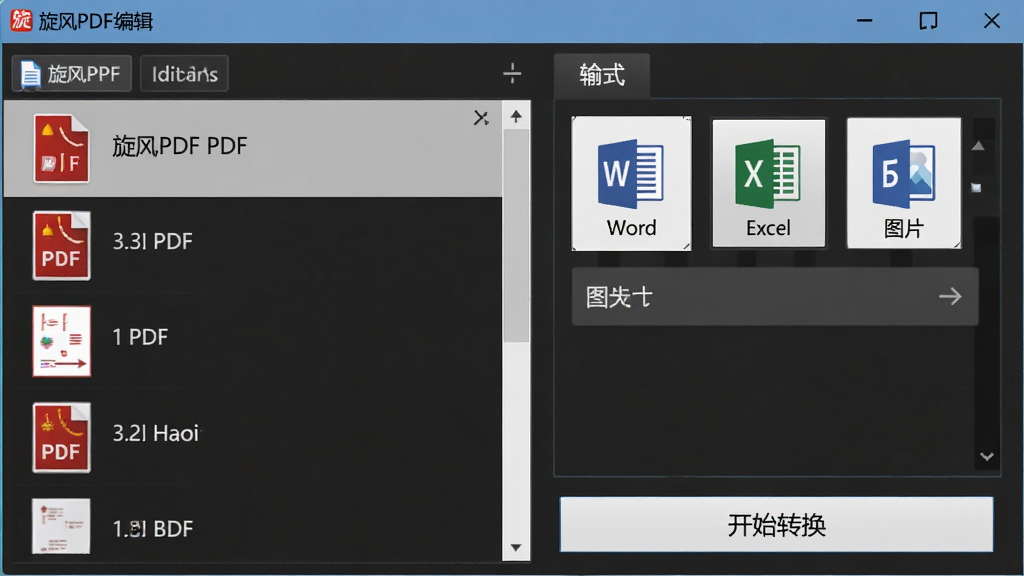Click the format panel scroll up triangle
The image size is (1024, 576).
click(978, 146)
